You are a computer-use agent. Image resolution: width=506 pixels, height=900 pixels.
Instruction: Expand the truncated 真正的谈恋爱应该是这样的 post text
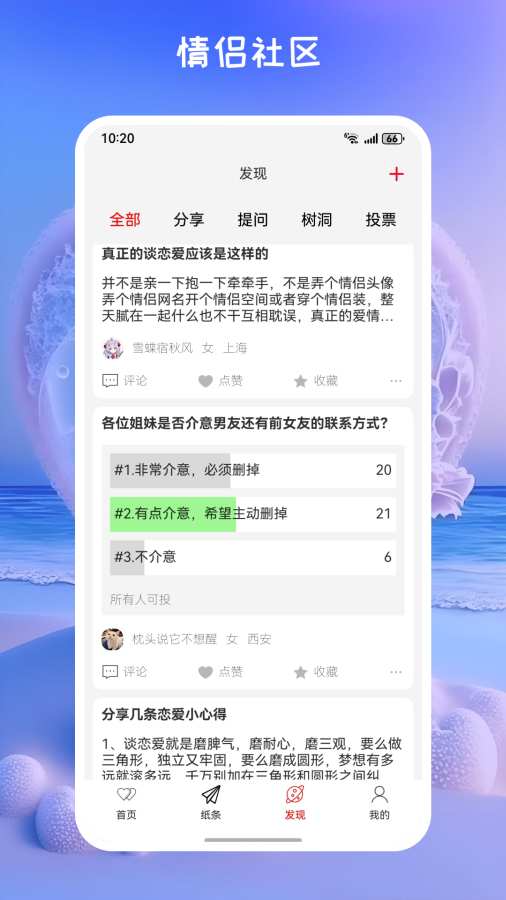(248, 300)
